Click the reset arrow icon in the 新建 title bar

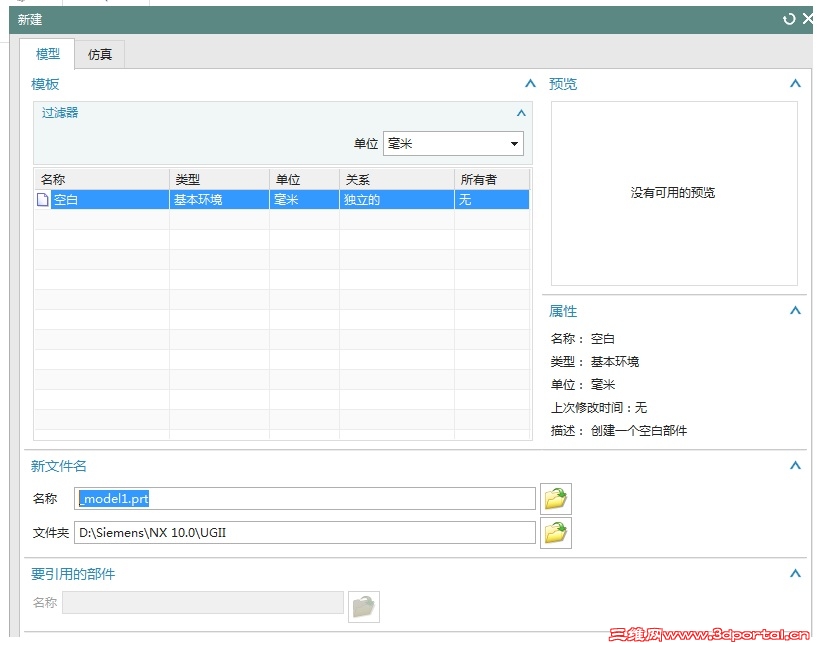[x=789, y=19]
